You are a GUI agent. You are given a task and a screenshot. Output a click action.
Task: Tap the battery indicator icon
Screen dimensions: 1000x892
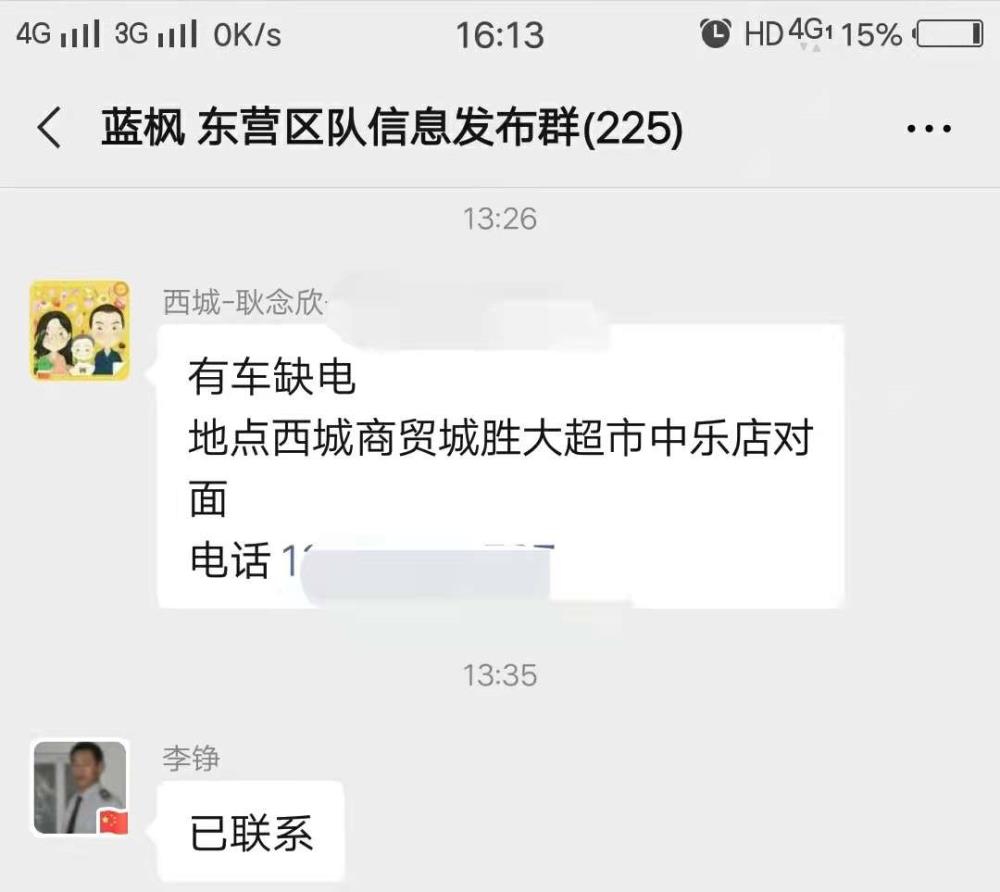(x=948, y=33)
